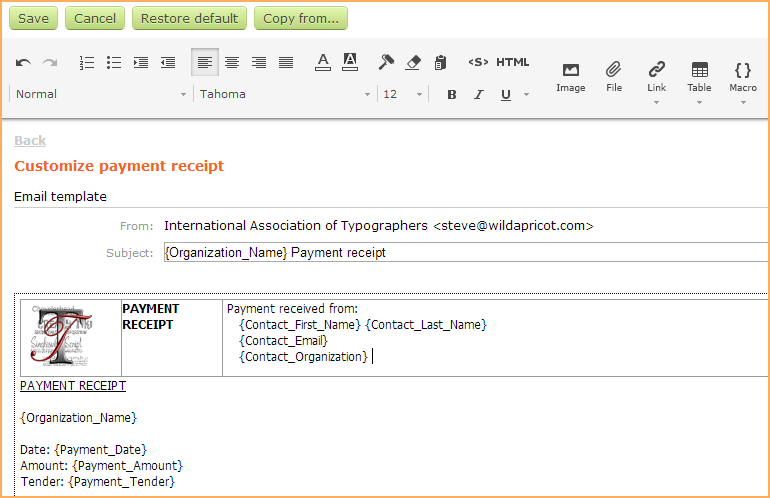Click the Amount: {Payment_Amount} line
The height and width of the screenshot is (498, 770).
[101, 466]
